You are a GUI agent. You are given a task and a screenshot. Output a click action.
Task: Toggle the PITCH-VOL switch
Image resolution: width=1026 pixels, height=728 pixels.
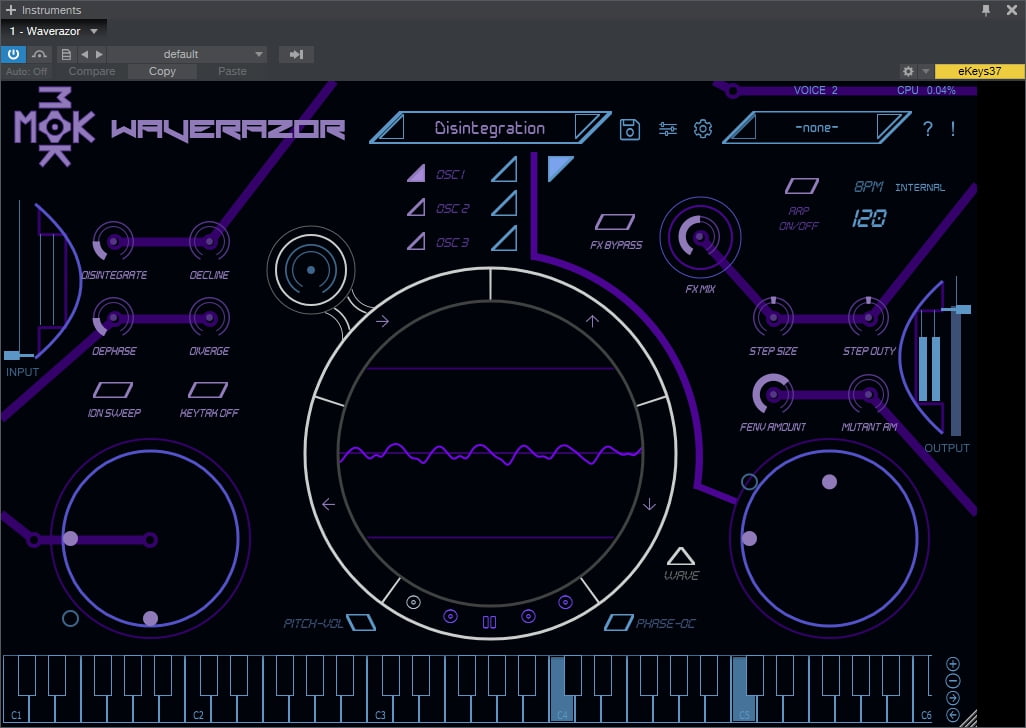tap(361, 622)
